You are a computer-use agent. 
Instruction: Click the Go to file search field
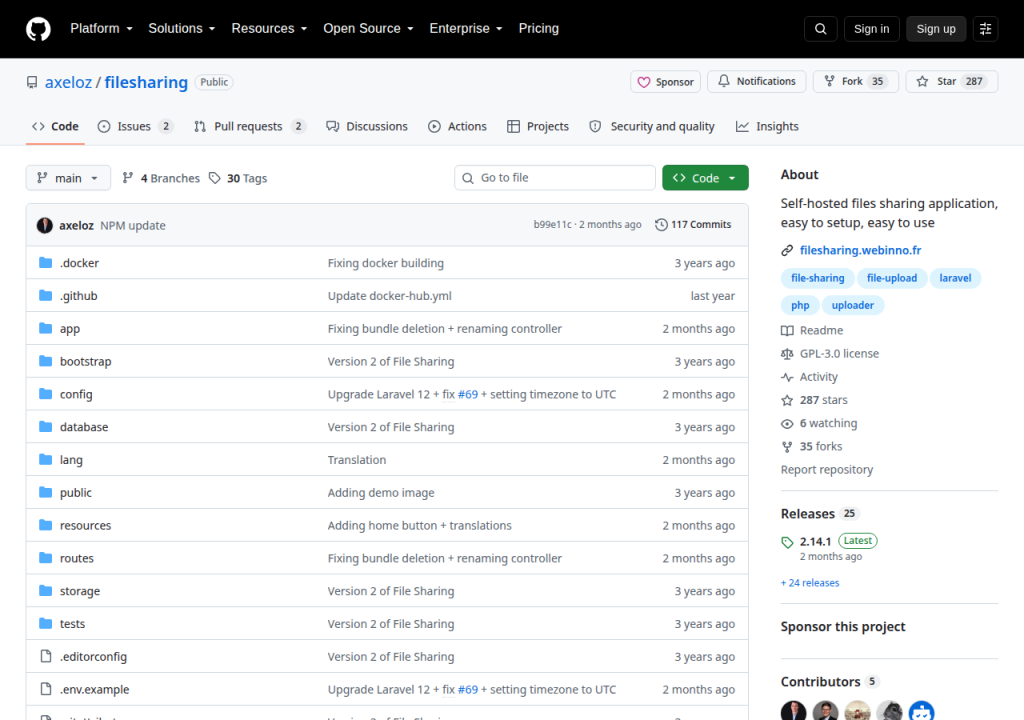pyautogui.click(x=555, y=178)
